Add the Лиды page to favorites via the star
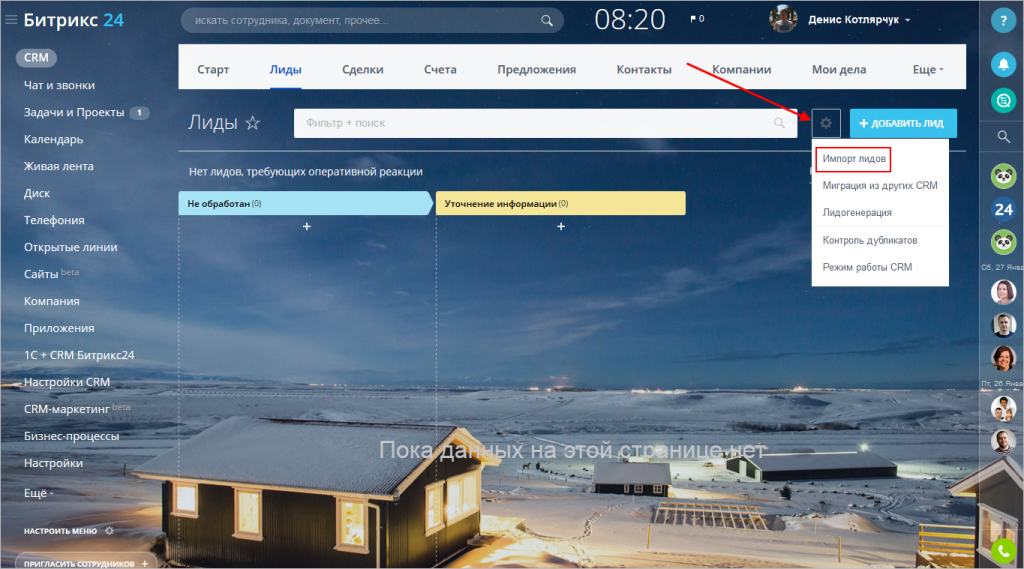This screenshot has width=1024, height=569. coord(253,123)
